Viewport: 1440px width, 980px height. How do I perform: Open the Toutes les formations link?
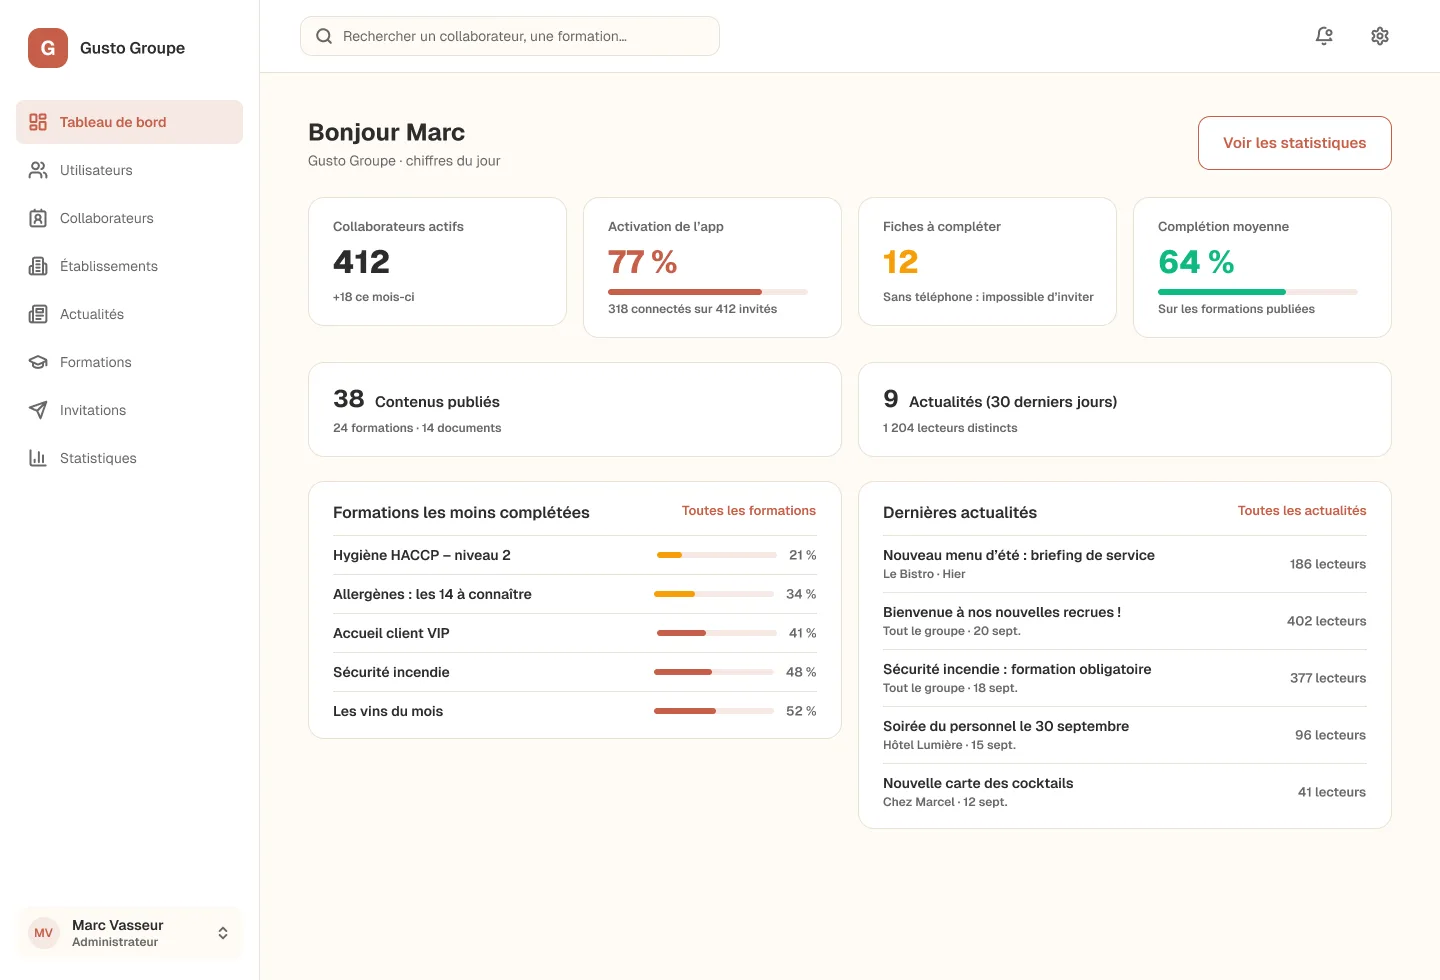click(749, 510)
